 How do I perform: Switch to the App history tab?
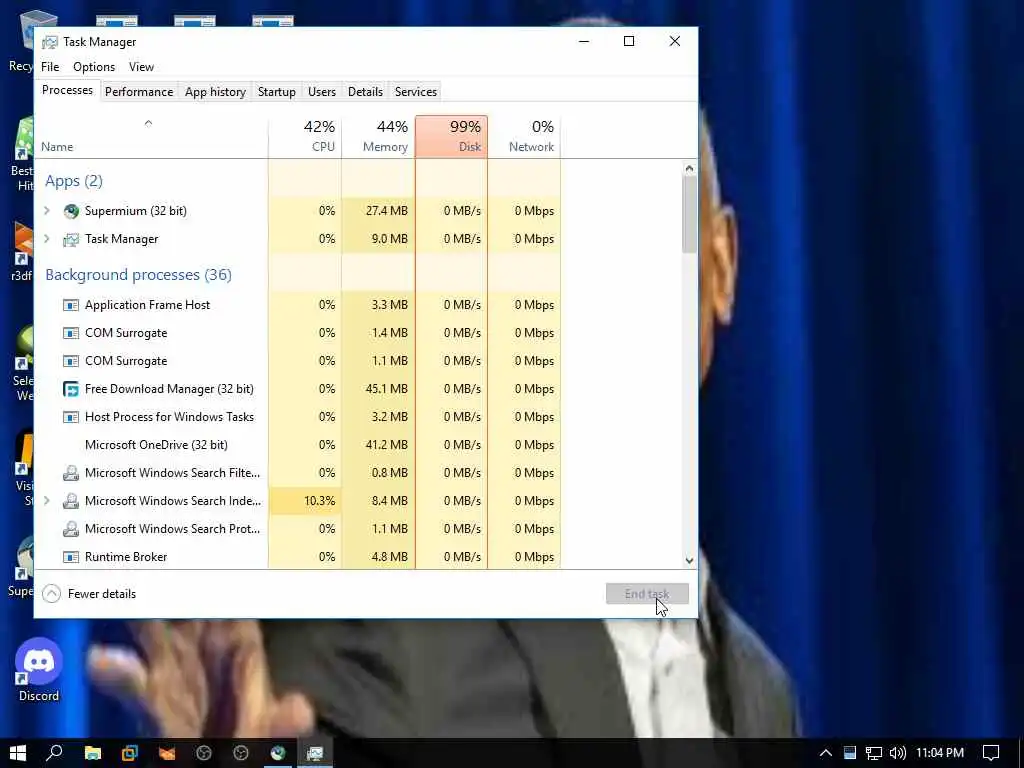click(216, 91)
